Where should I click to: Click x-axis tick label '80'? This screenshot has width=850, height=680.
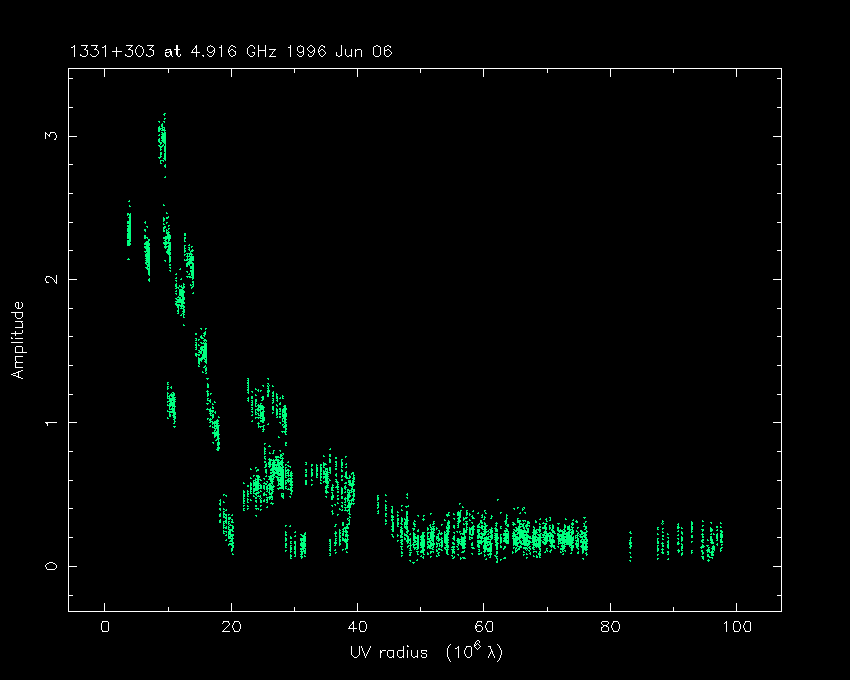610,627
